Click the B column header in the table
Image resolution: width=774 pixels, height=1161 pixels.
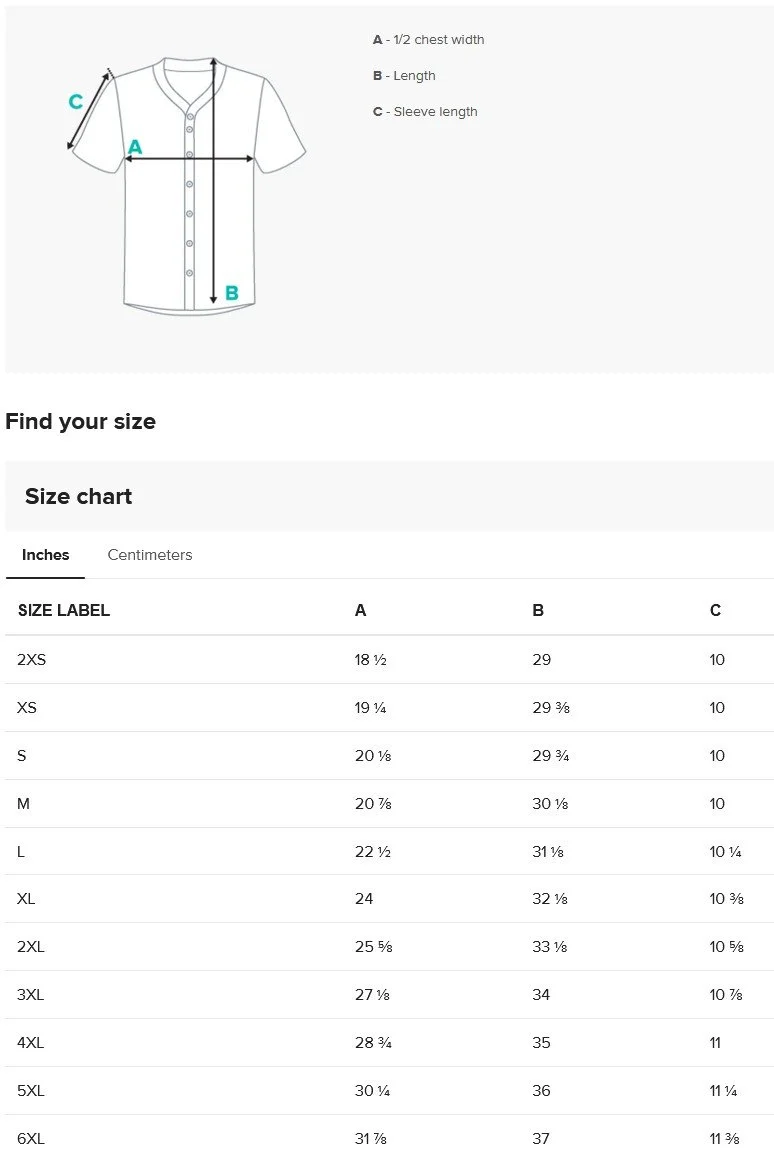538,610
